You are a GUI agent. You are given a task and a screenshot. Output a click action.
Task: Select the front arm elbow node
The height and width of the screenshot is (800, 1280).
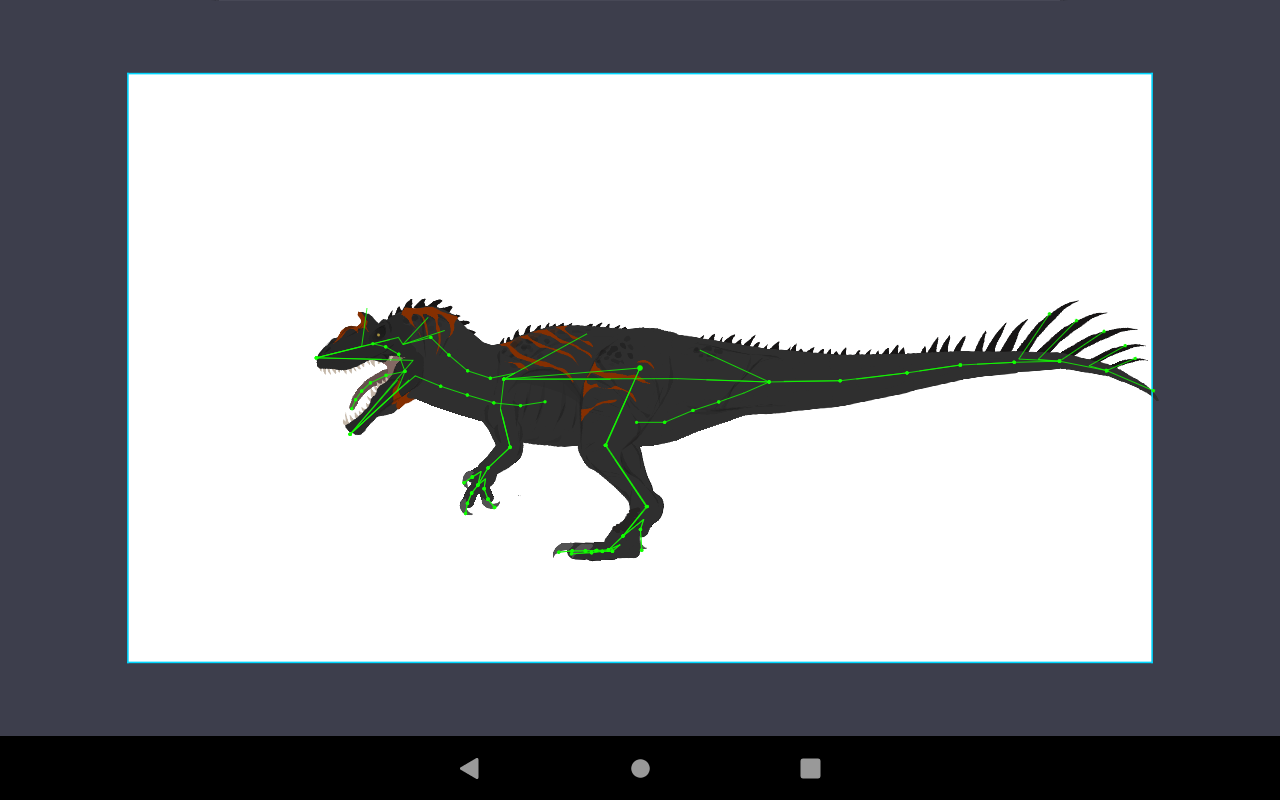click(x=510, y=447)
